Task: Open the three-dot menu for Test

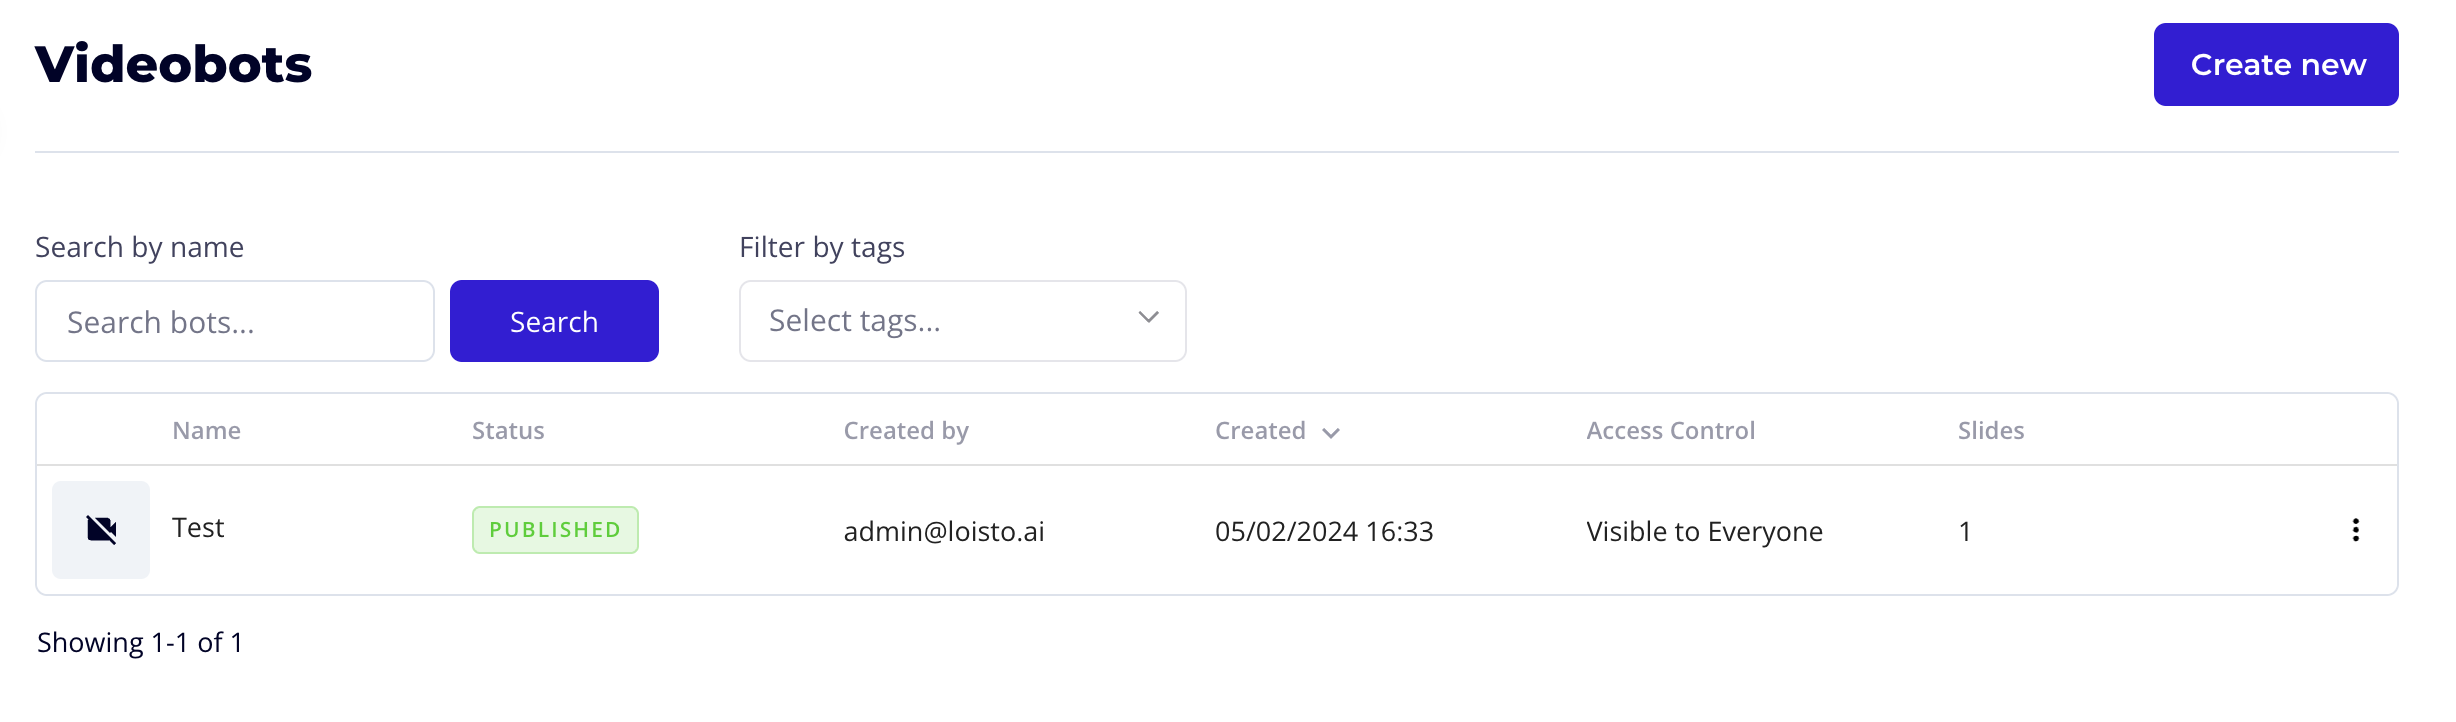Action: point(2355,530)
